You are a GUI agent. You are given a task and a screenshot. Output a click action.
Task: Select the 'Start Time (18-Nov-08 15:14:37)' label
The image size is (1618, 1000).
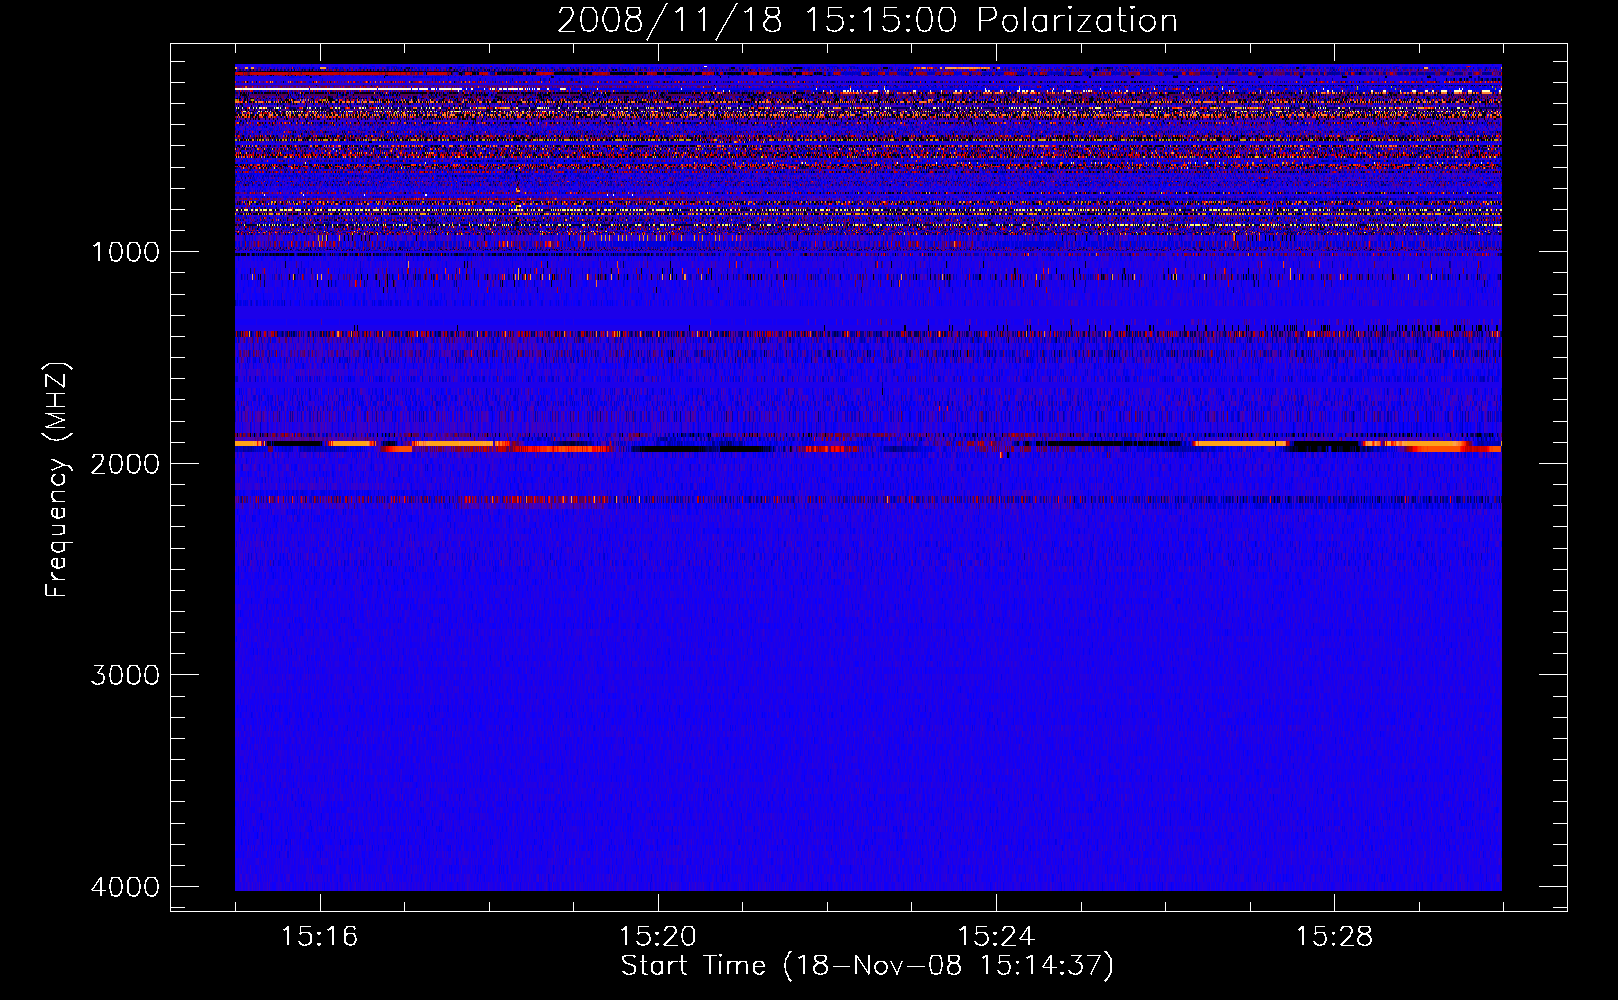(x=867, y=966)
